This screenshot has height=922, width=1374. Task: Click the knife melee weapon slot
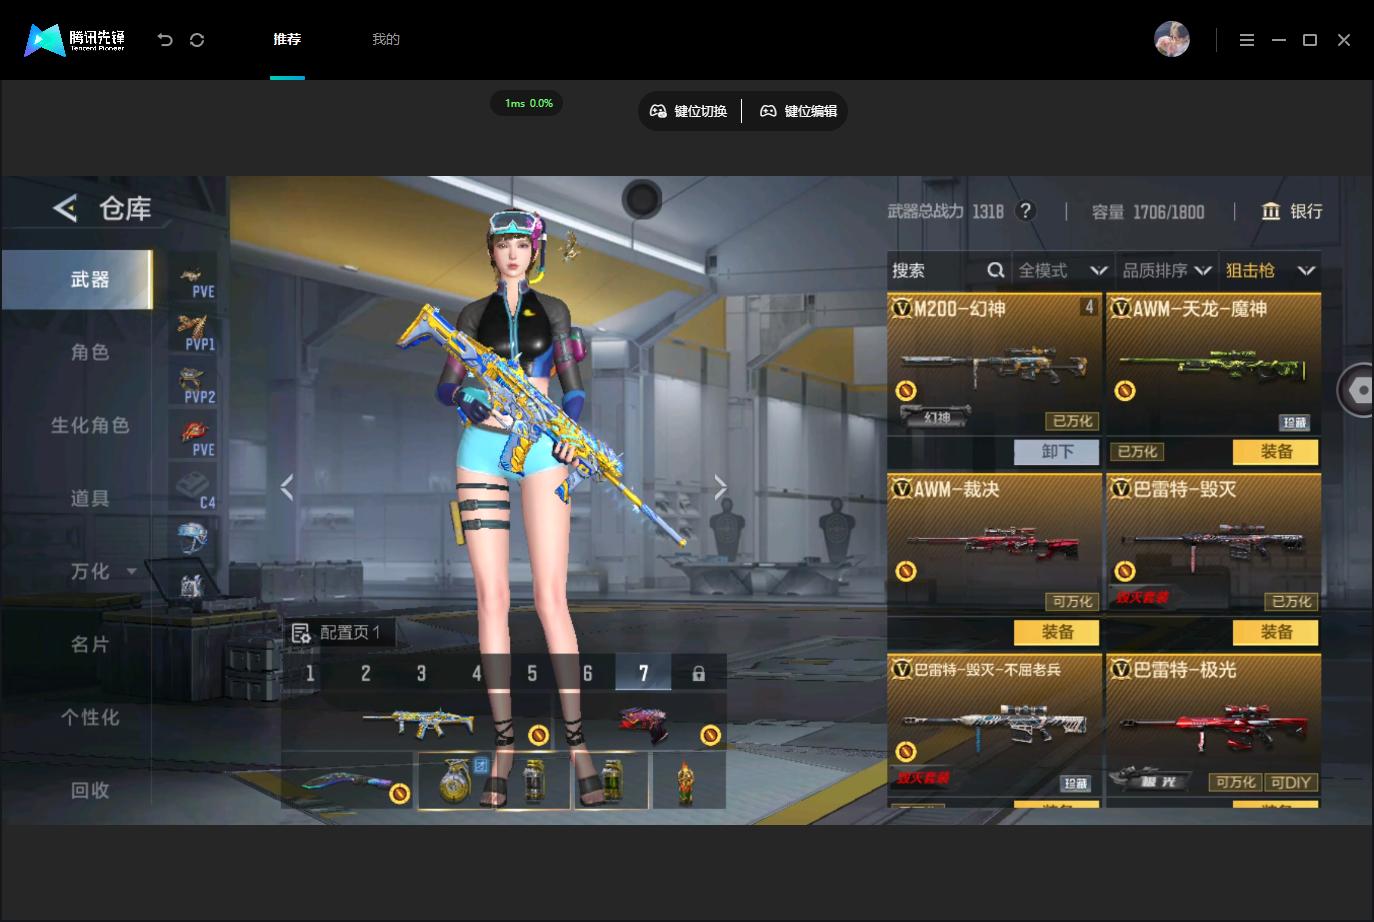[348, 782]
